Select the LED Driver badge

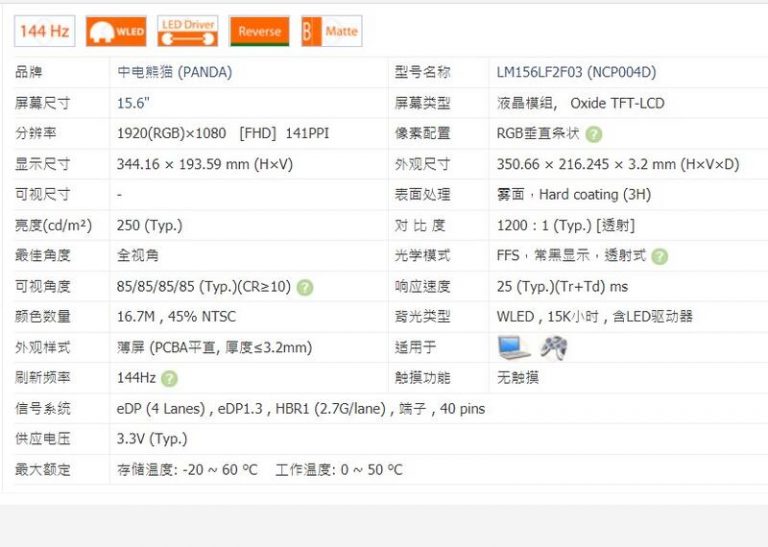(188, 31)
